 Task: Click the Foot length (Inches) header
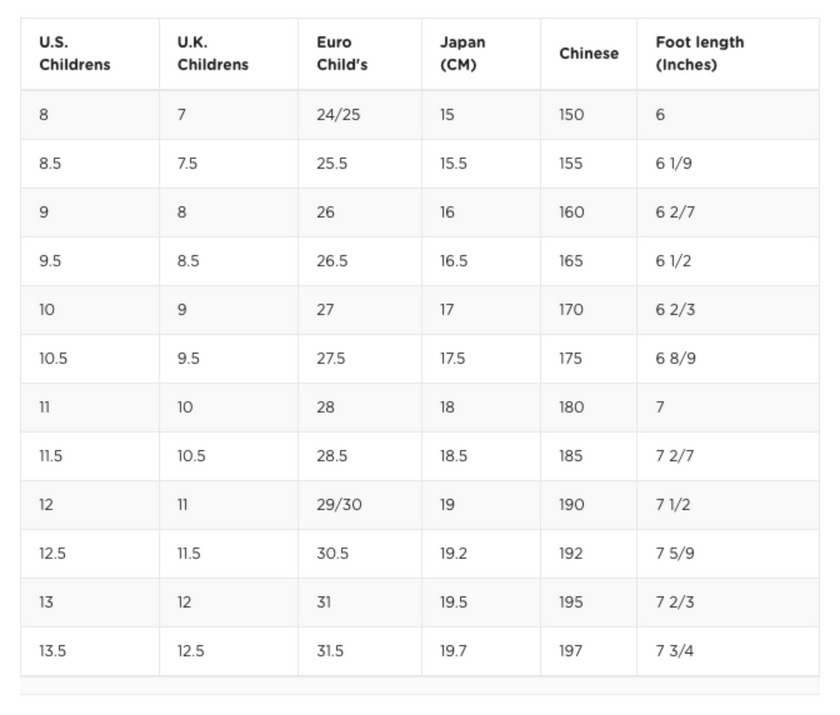(x=728, y=54)
